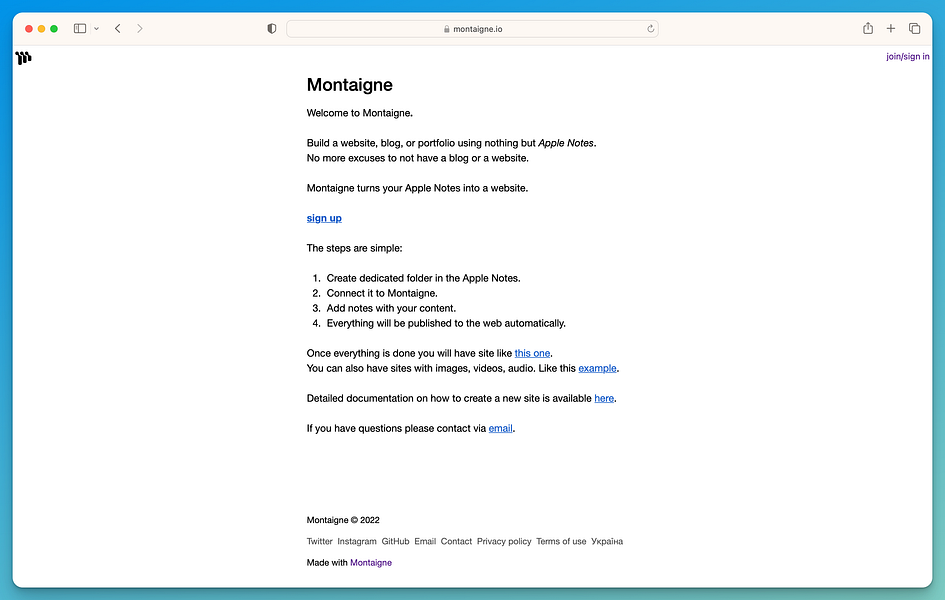Viewport: 945px width, 600px height.
Task: Open the Terms of use footer link
Action: click(561, 541)
